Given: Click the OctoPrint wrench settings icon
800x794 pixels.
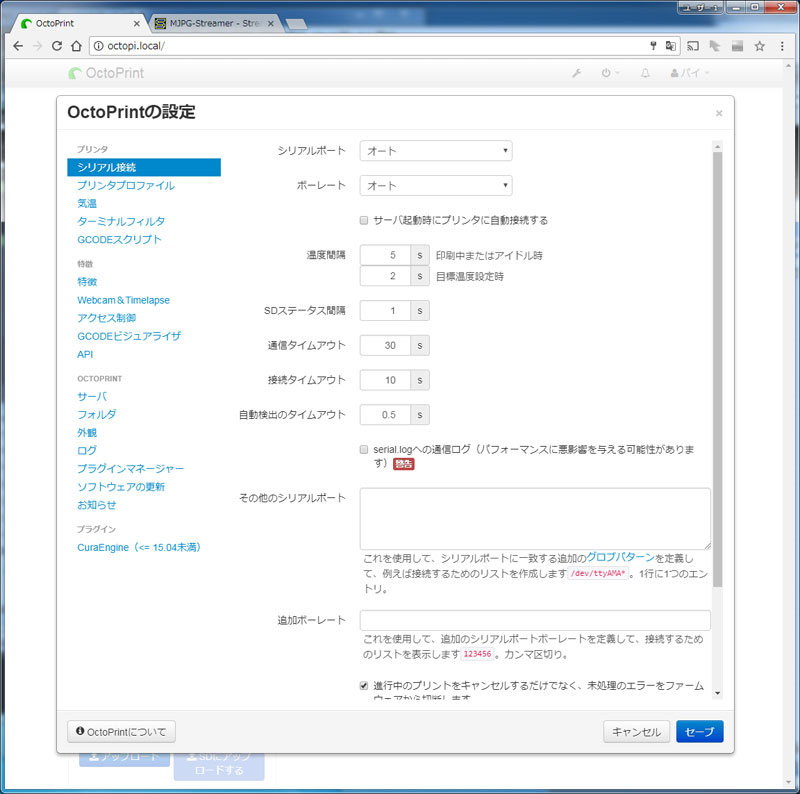Looking at the screenshot, I should coord(577,73).
